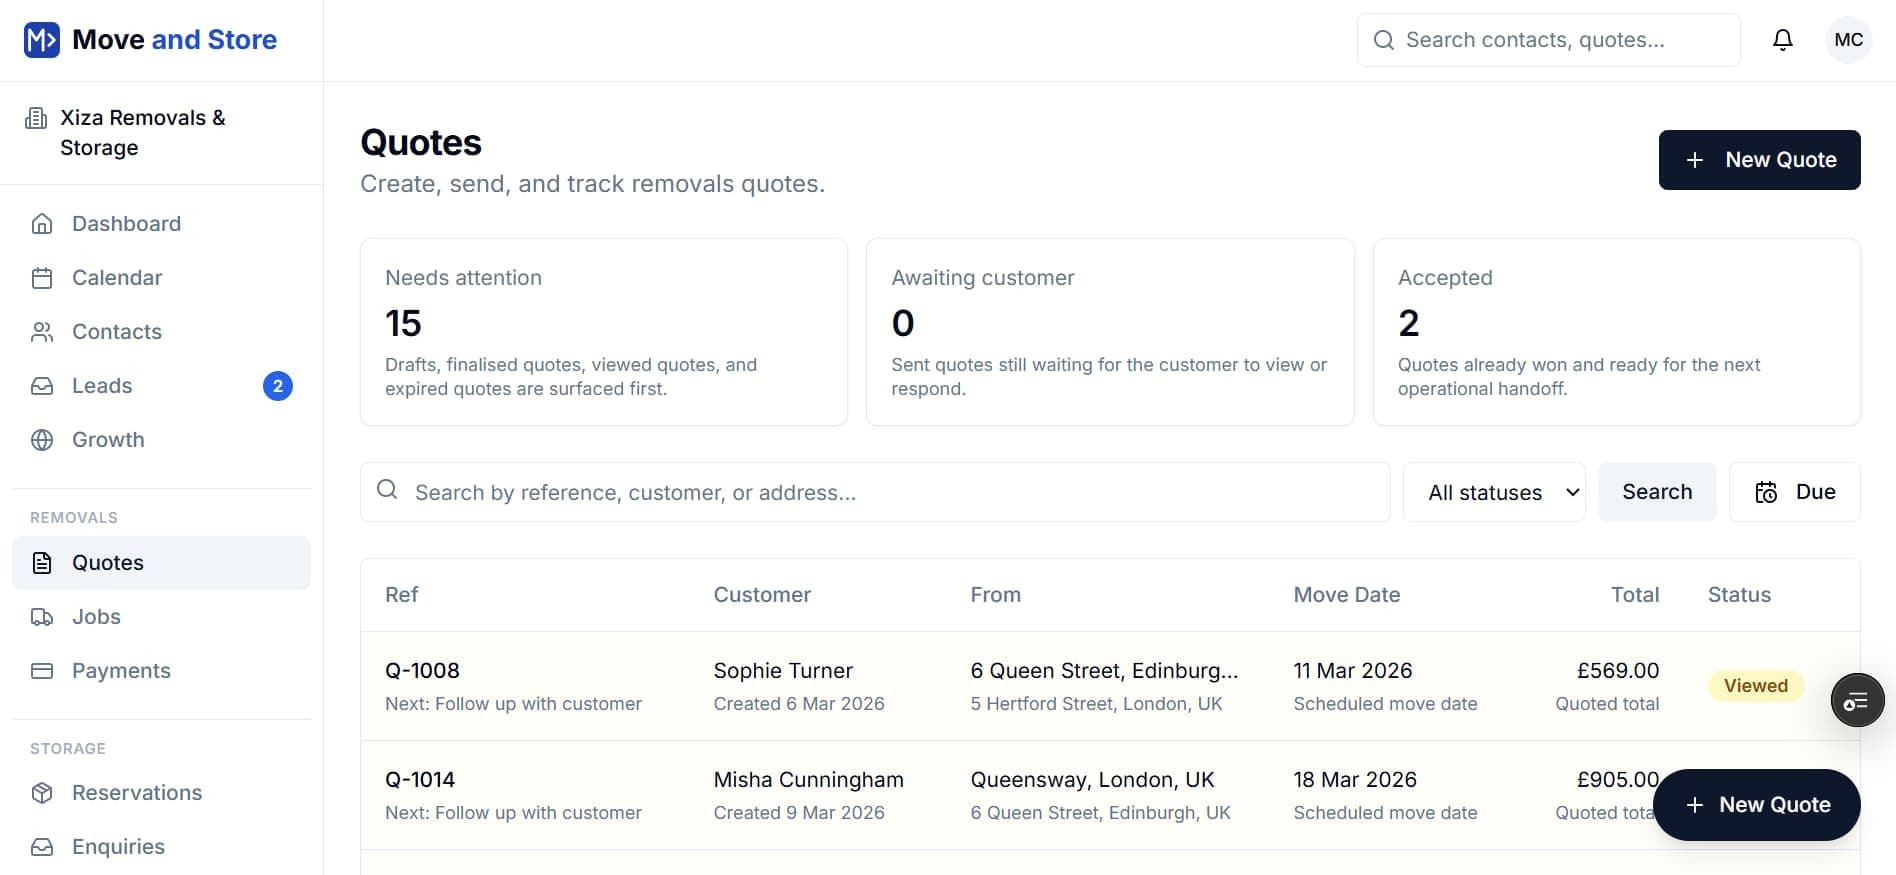This screenshot has width=1896, height=875.
Task: Click the top New Quote button
Action: point(1759,160)
